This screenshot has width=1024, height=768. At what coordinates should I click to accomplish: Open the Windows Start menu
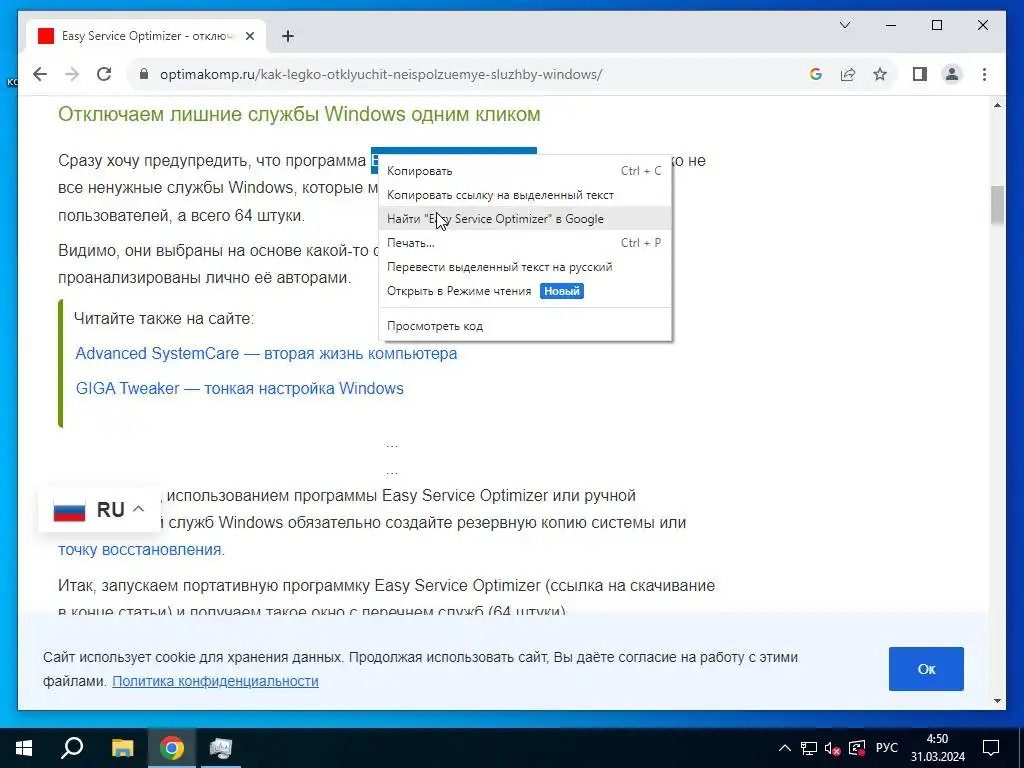(x=24, y=748)
